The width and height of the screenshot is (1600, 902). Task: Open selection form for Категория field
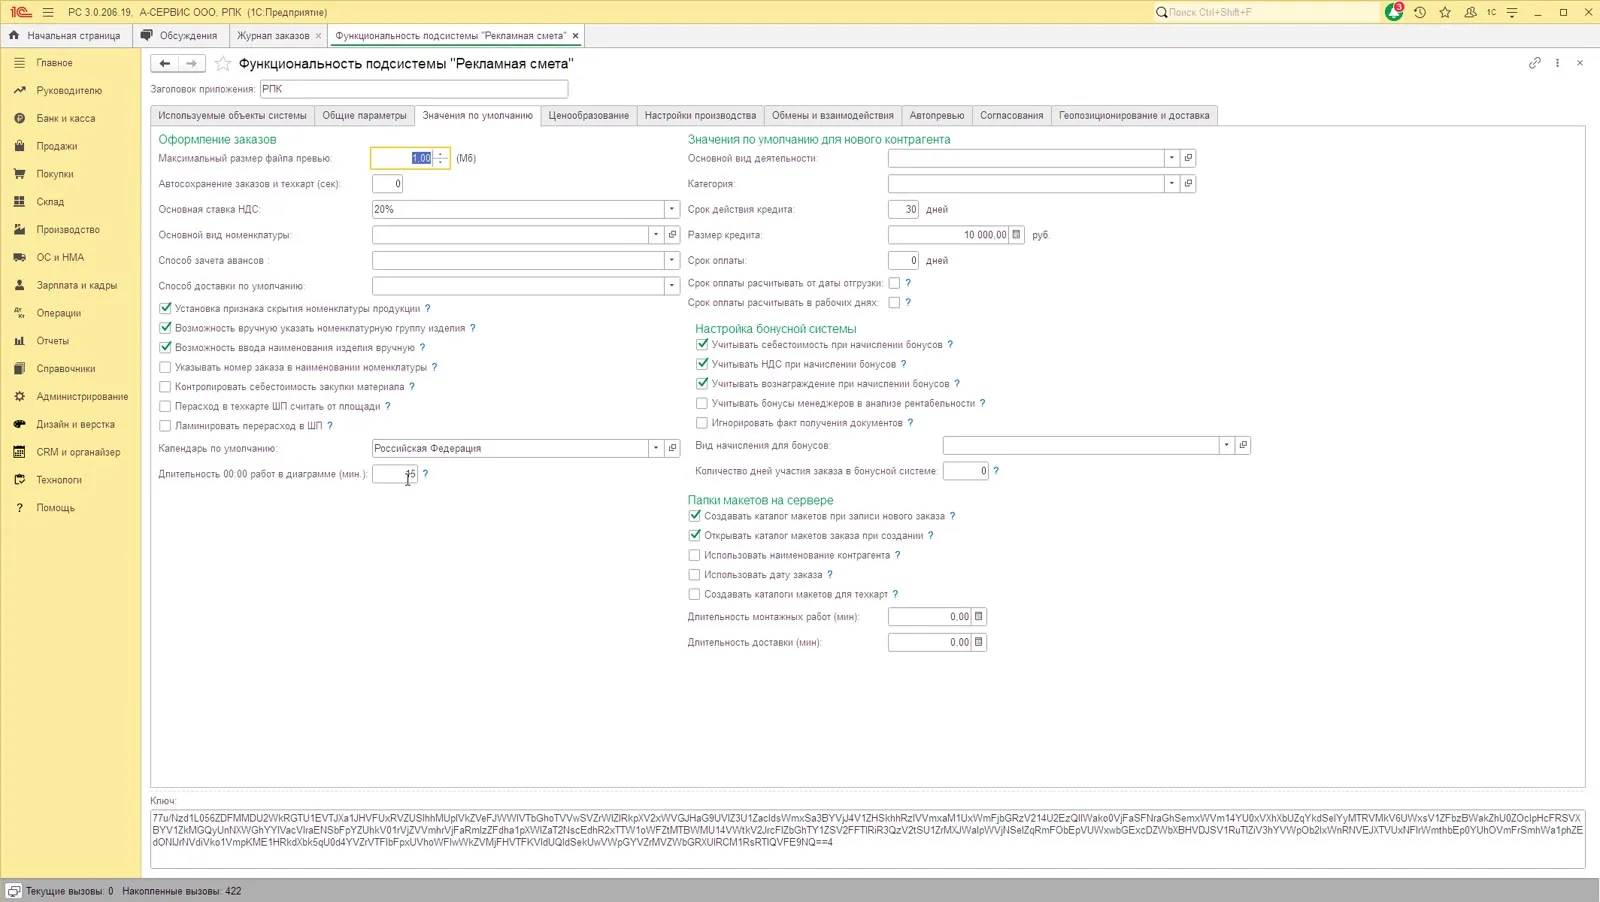click(1188, 184)
